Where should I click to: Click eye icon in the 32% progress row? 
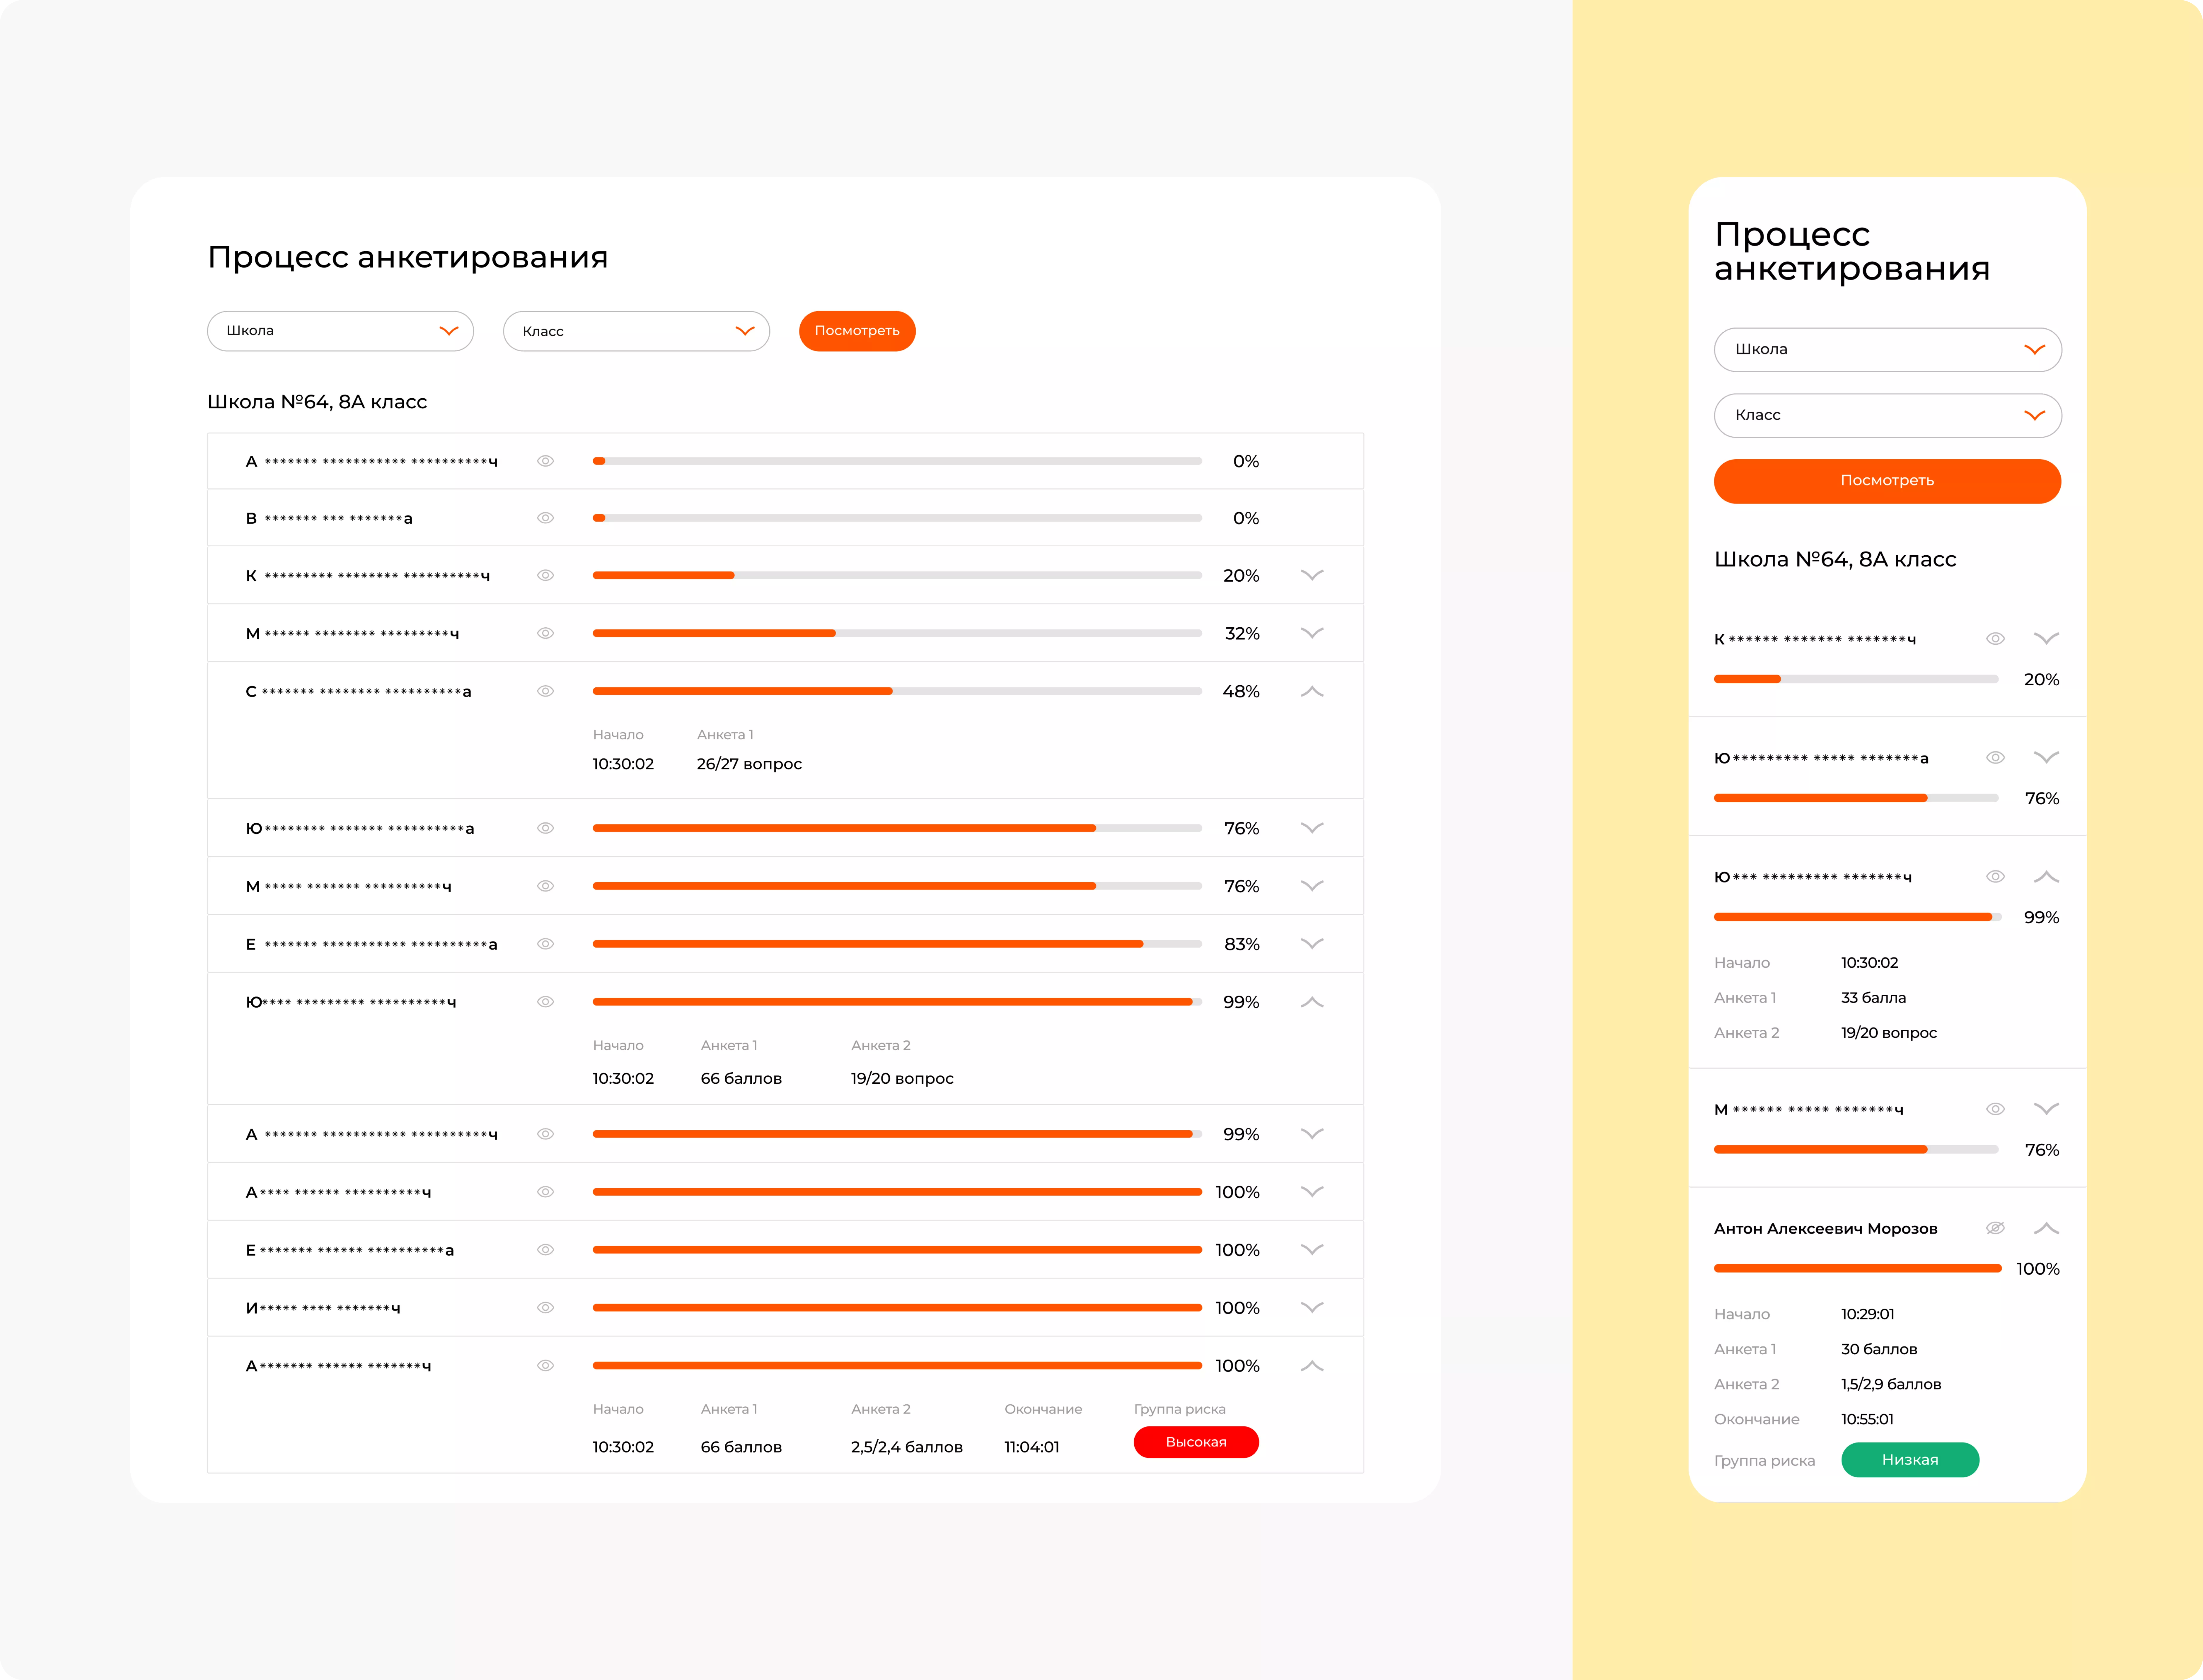click(x=545, y=633)
